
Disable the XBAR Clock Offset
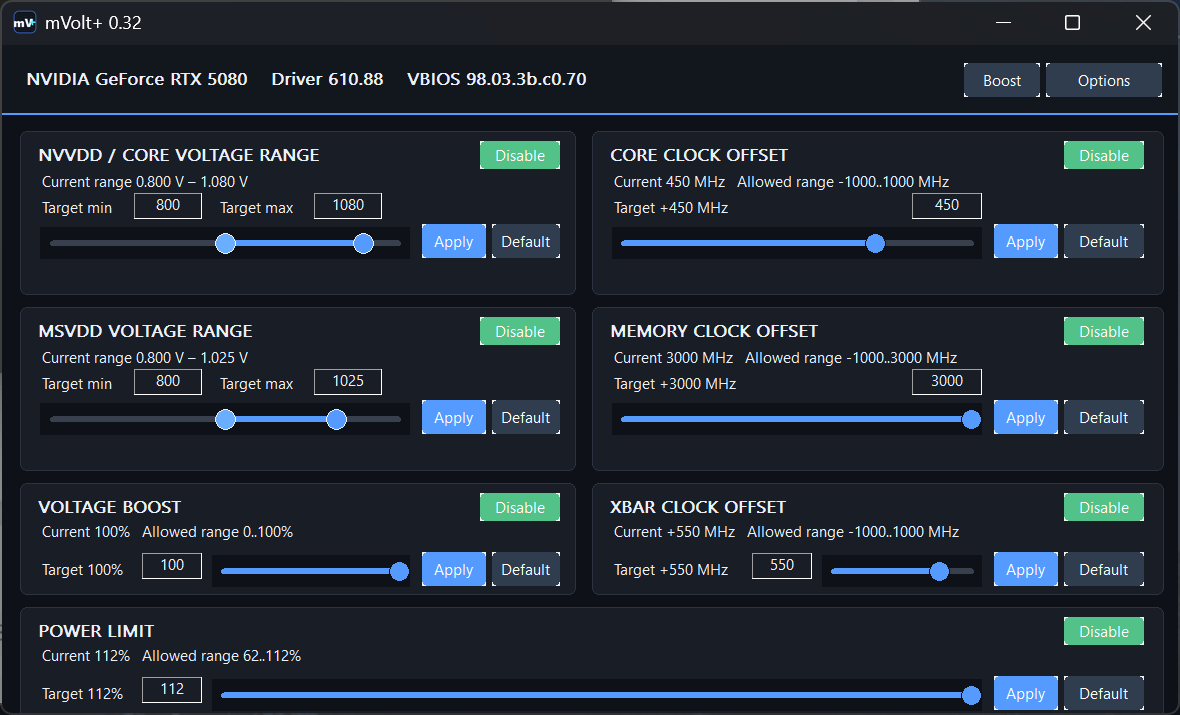point(1104,507)
